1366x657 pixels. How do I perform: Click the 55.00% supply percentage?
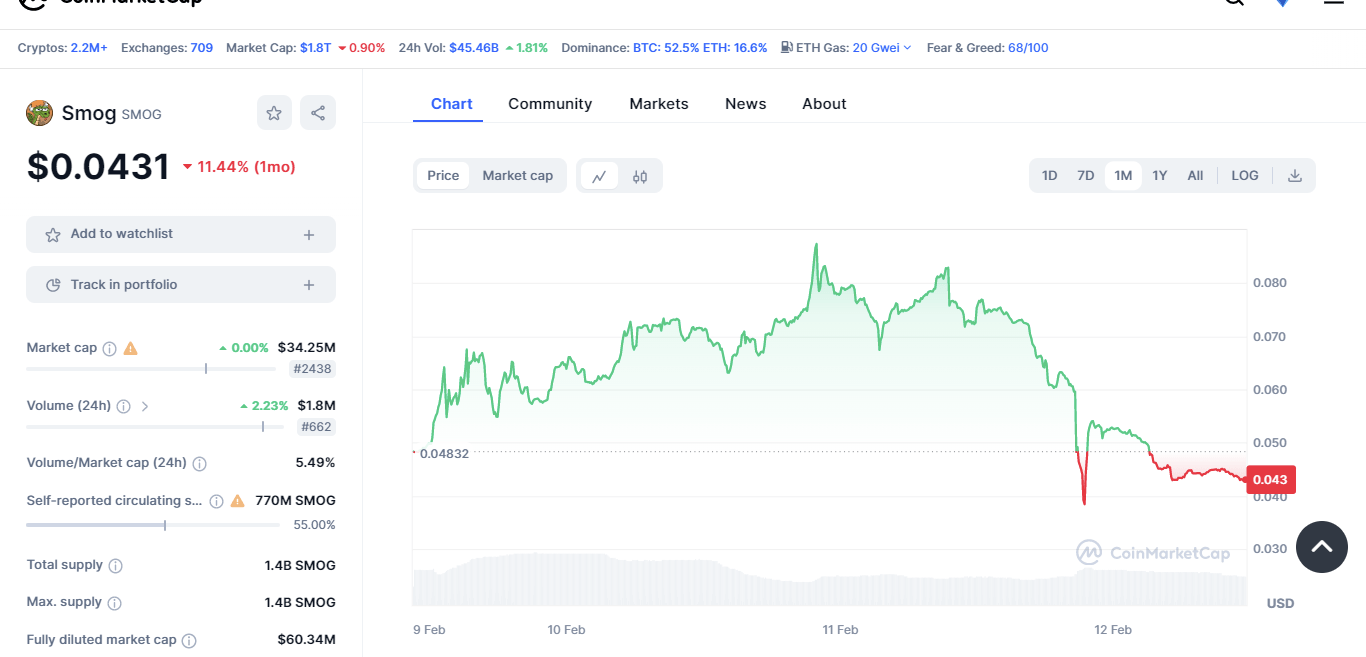pyautogui.click(x=315, y=525)
